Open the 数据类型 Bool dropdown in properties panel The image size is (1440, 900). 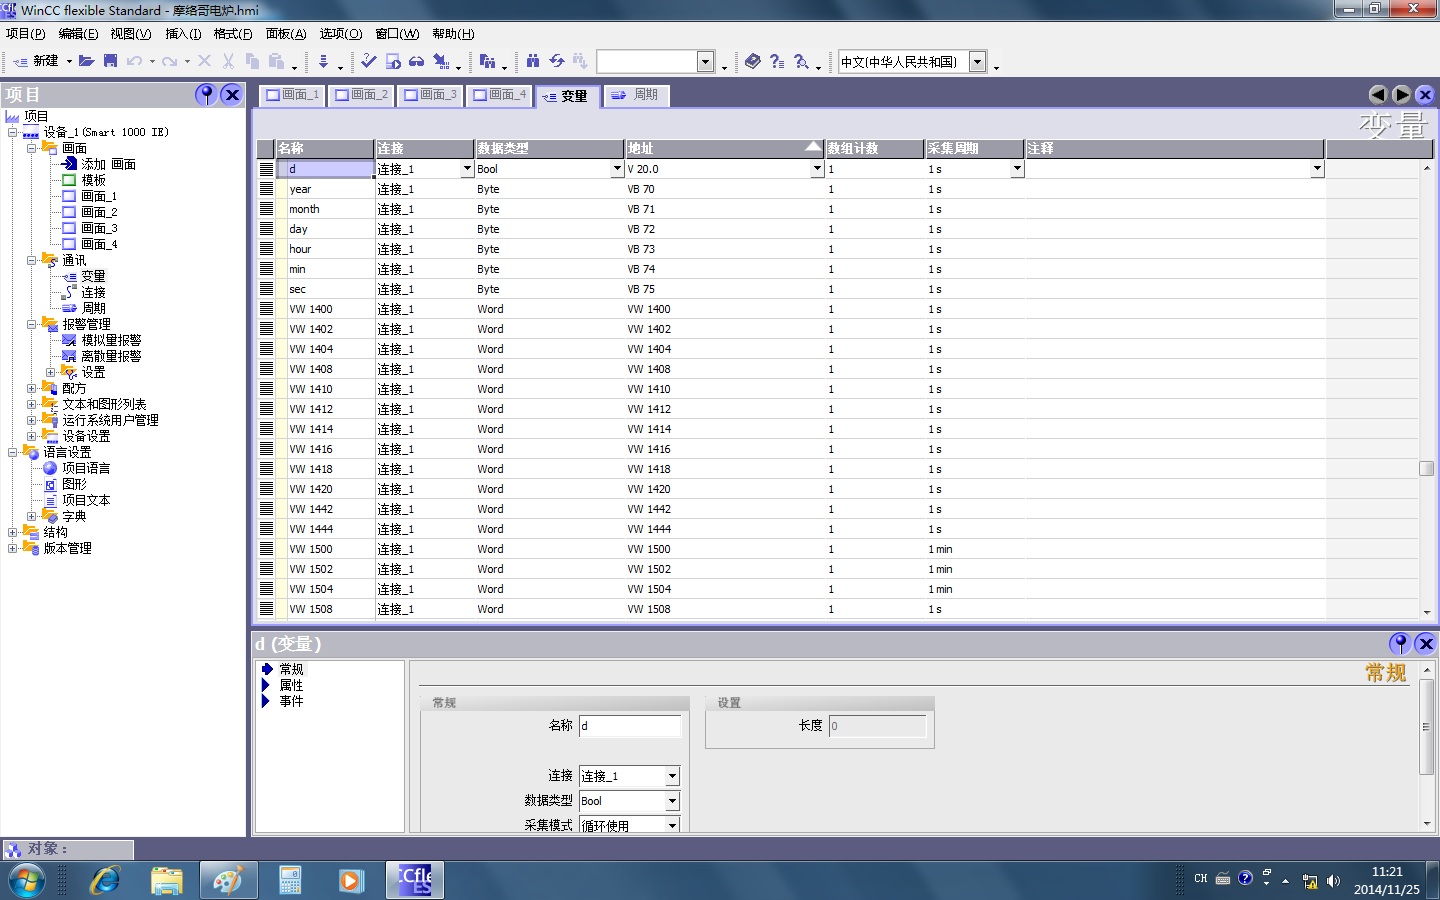coord(672,801)
